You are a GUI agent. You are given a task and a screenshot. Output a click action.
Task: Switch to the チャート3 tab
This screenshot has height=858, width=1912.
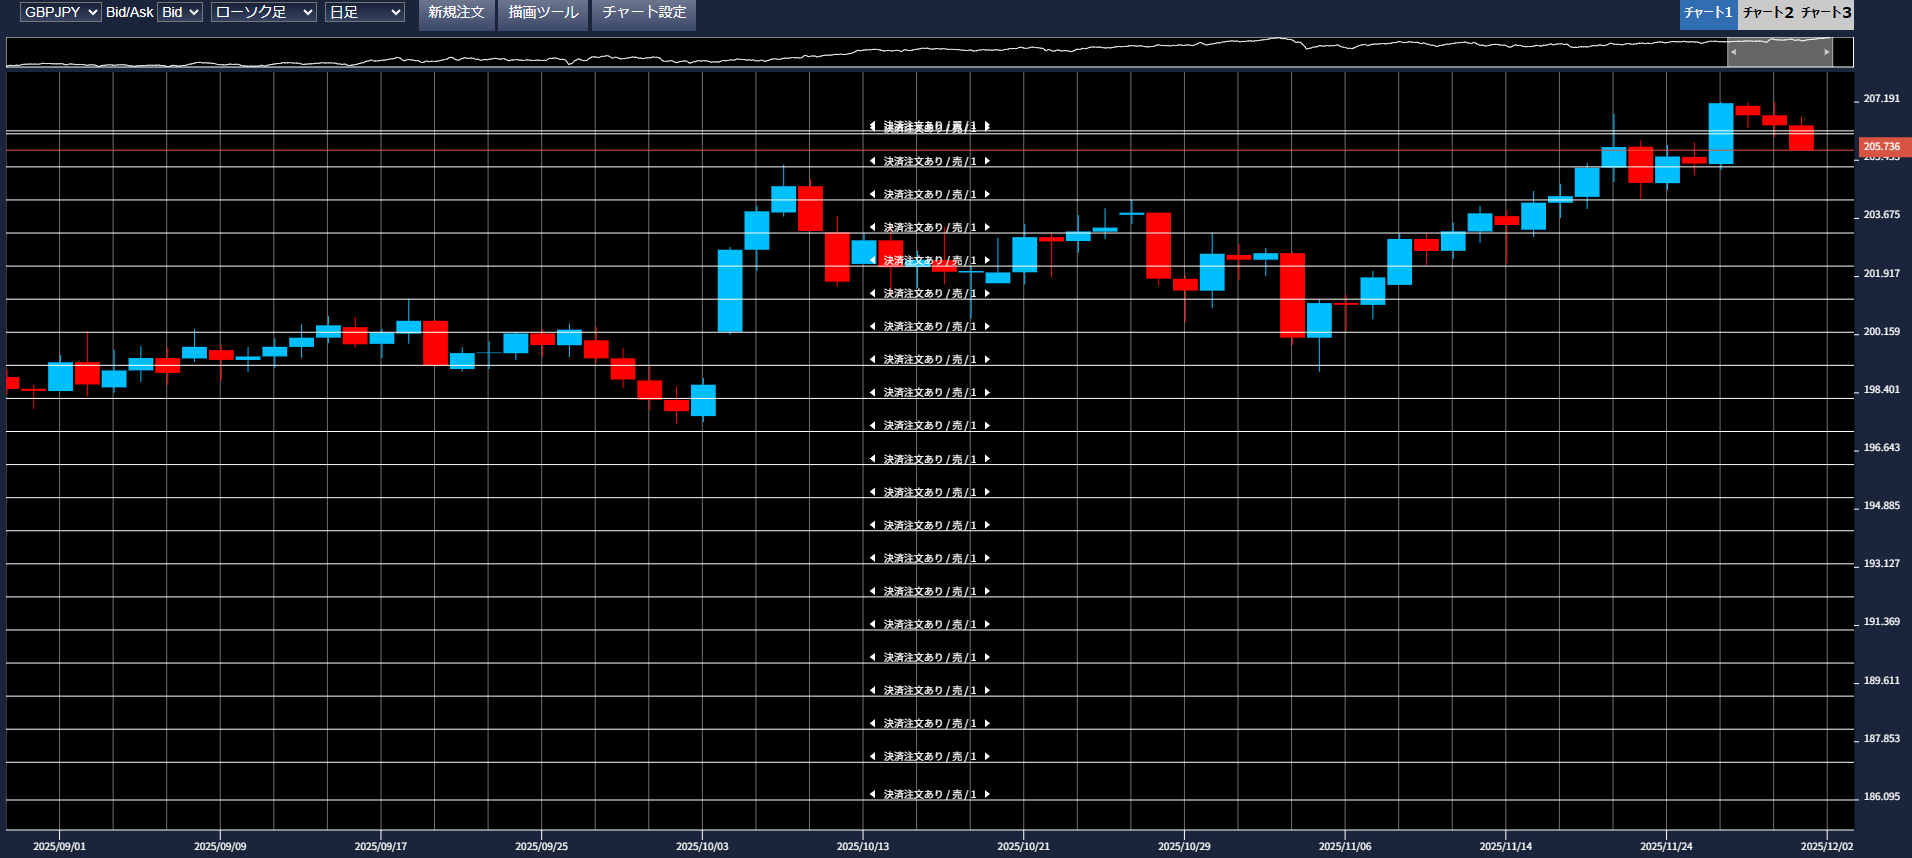1826,13
